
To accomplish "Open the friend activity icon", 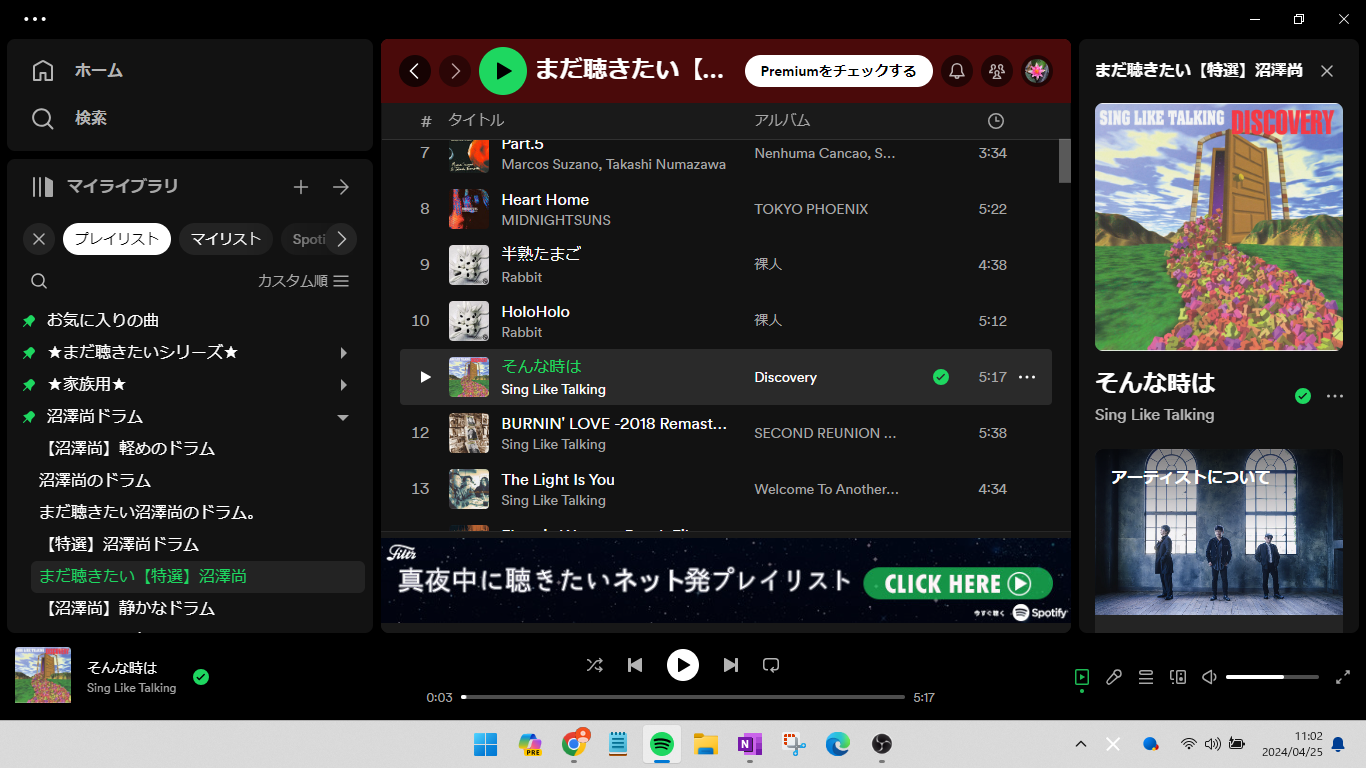I will pos(996,71).
